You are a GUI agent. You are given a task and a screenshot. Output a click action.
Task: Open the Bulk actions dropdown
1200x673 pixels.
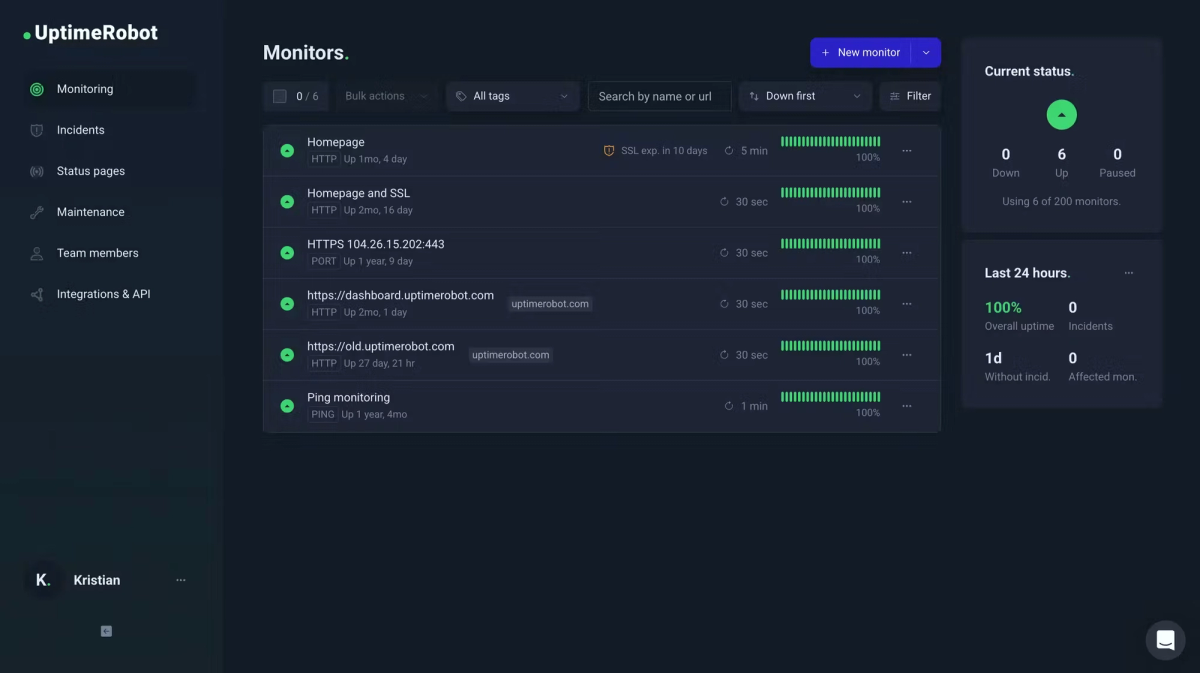[x=386, y=96]
